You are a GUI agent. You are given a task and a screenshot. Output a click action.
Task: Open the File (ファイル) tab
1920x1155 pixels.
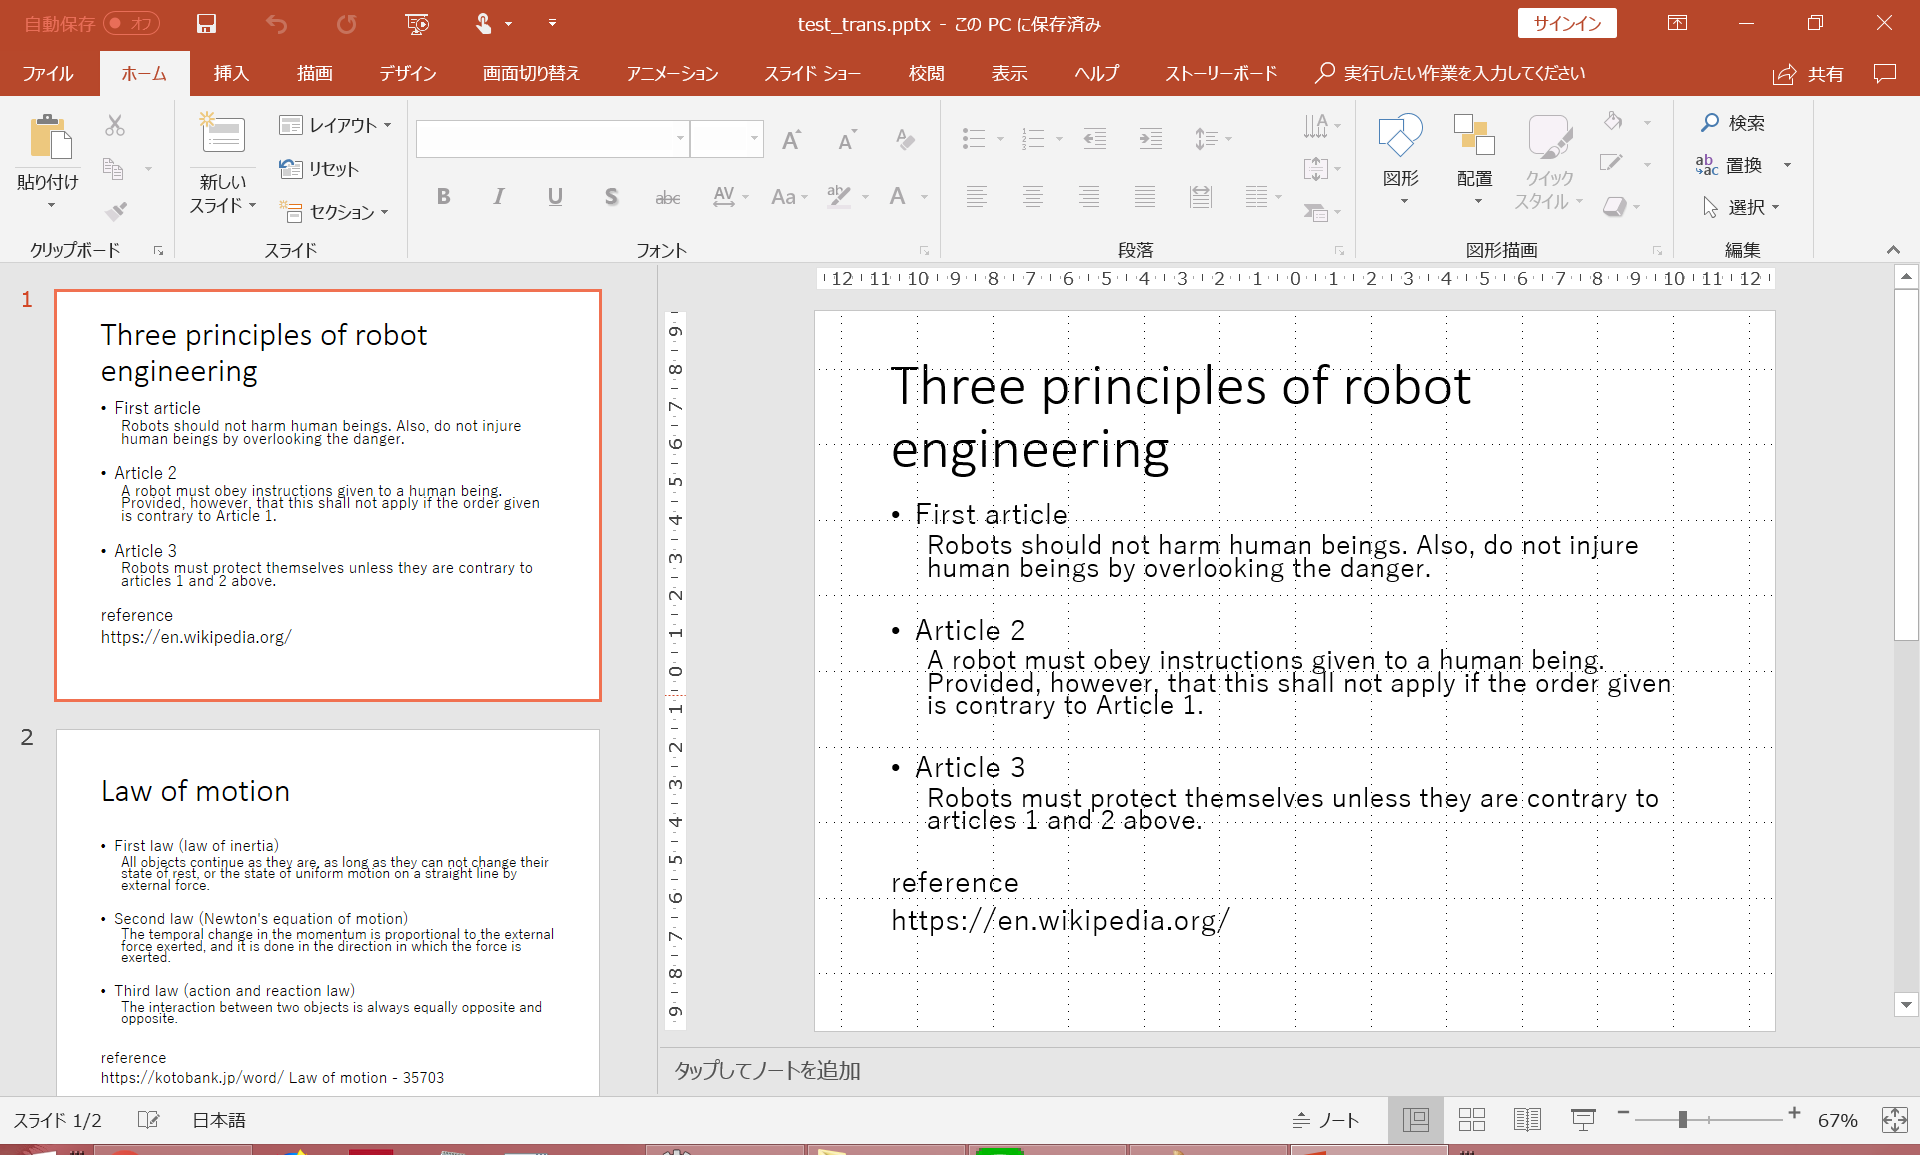[48, 73]
